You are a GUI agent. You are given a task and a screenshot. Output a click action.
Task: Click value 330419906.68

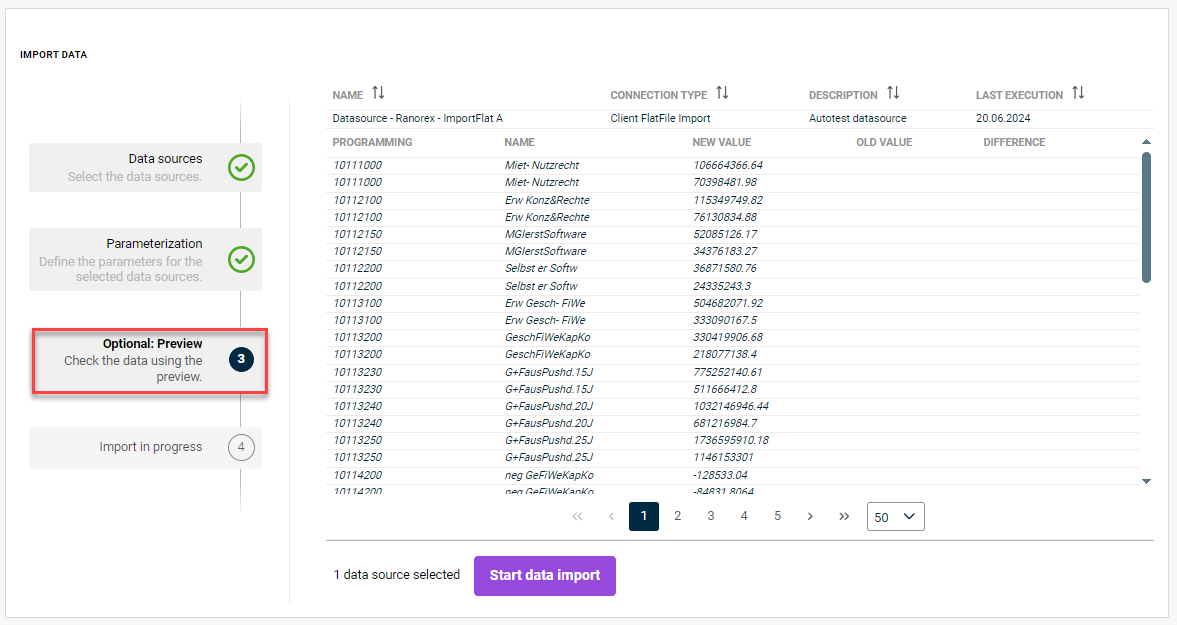[728, 337]
